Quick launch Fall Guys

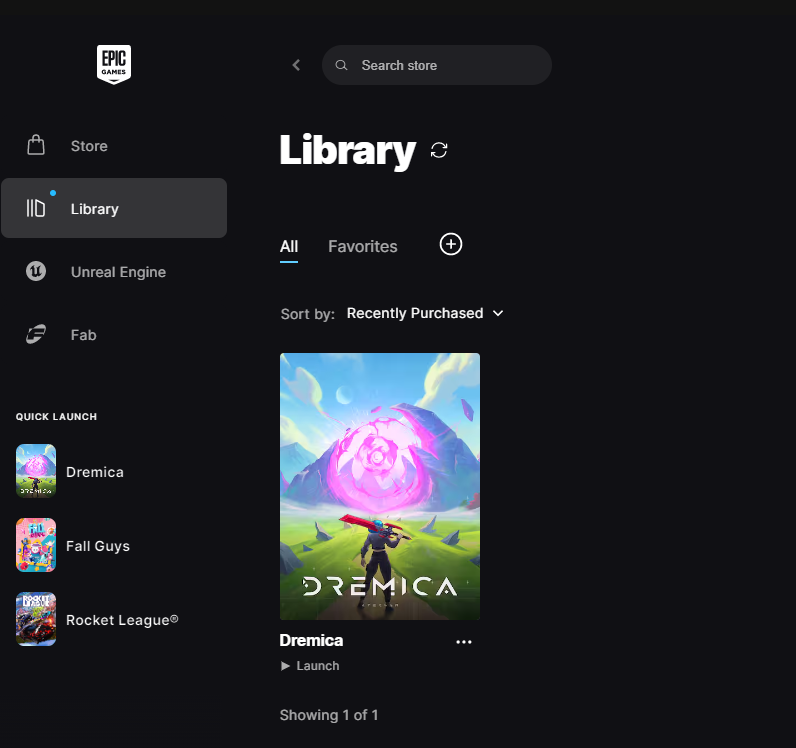pyautogui.click(x=97, y=546)
